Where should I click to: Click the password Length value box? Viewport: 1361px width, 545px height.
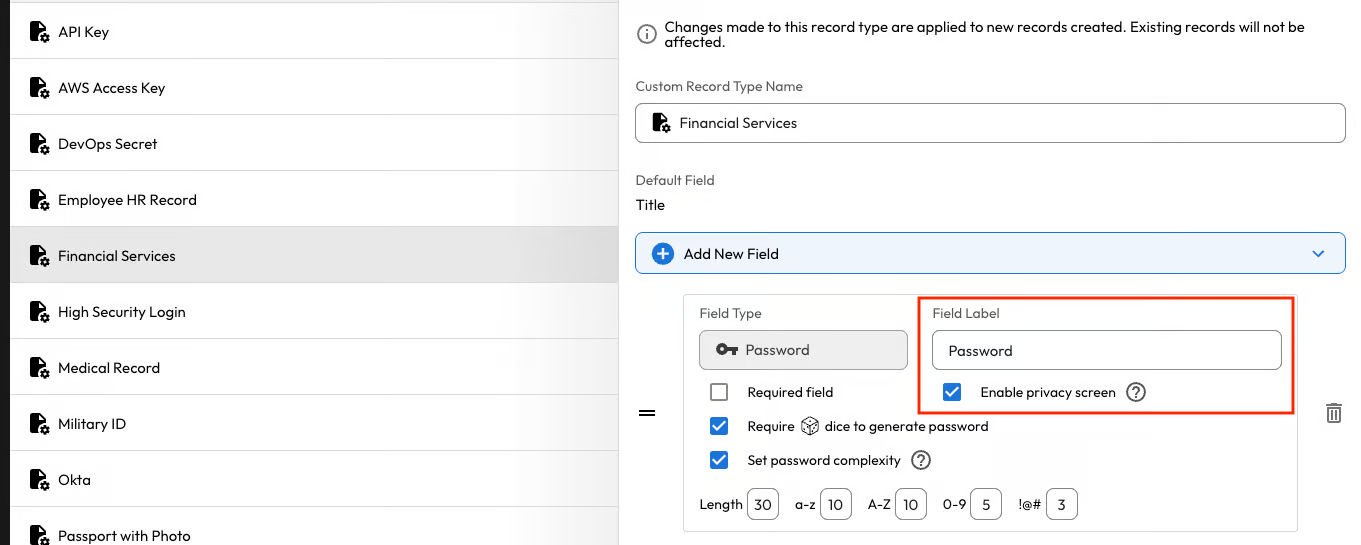762,505
